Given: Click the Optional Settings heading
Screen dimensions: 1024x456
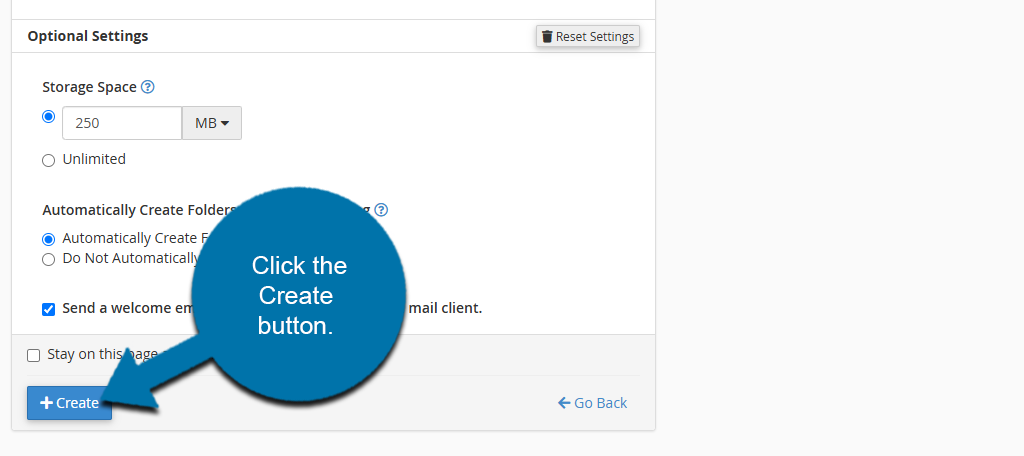Looking at the screenshot, I should pos(88,36).
